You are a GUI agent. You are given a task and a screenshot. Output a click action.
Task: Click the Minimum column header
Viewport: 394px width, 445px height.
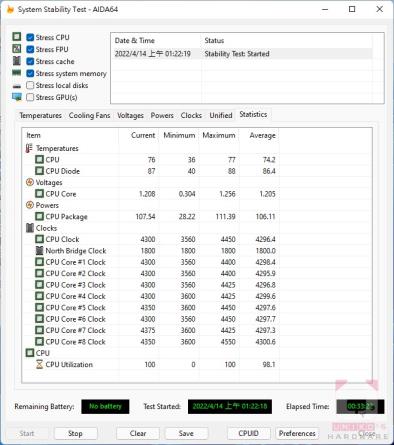click(179, 135)
